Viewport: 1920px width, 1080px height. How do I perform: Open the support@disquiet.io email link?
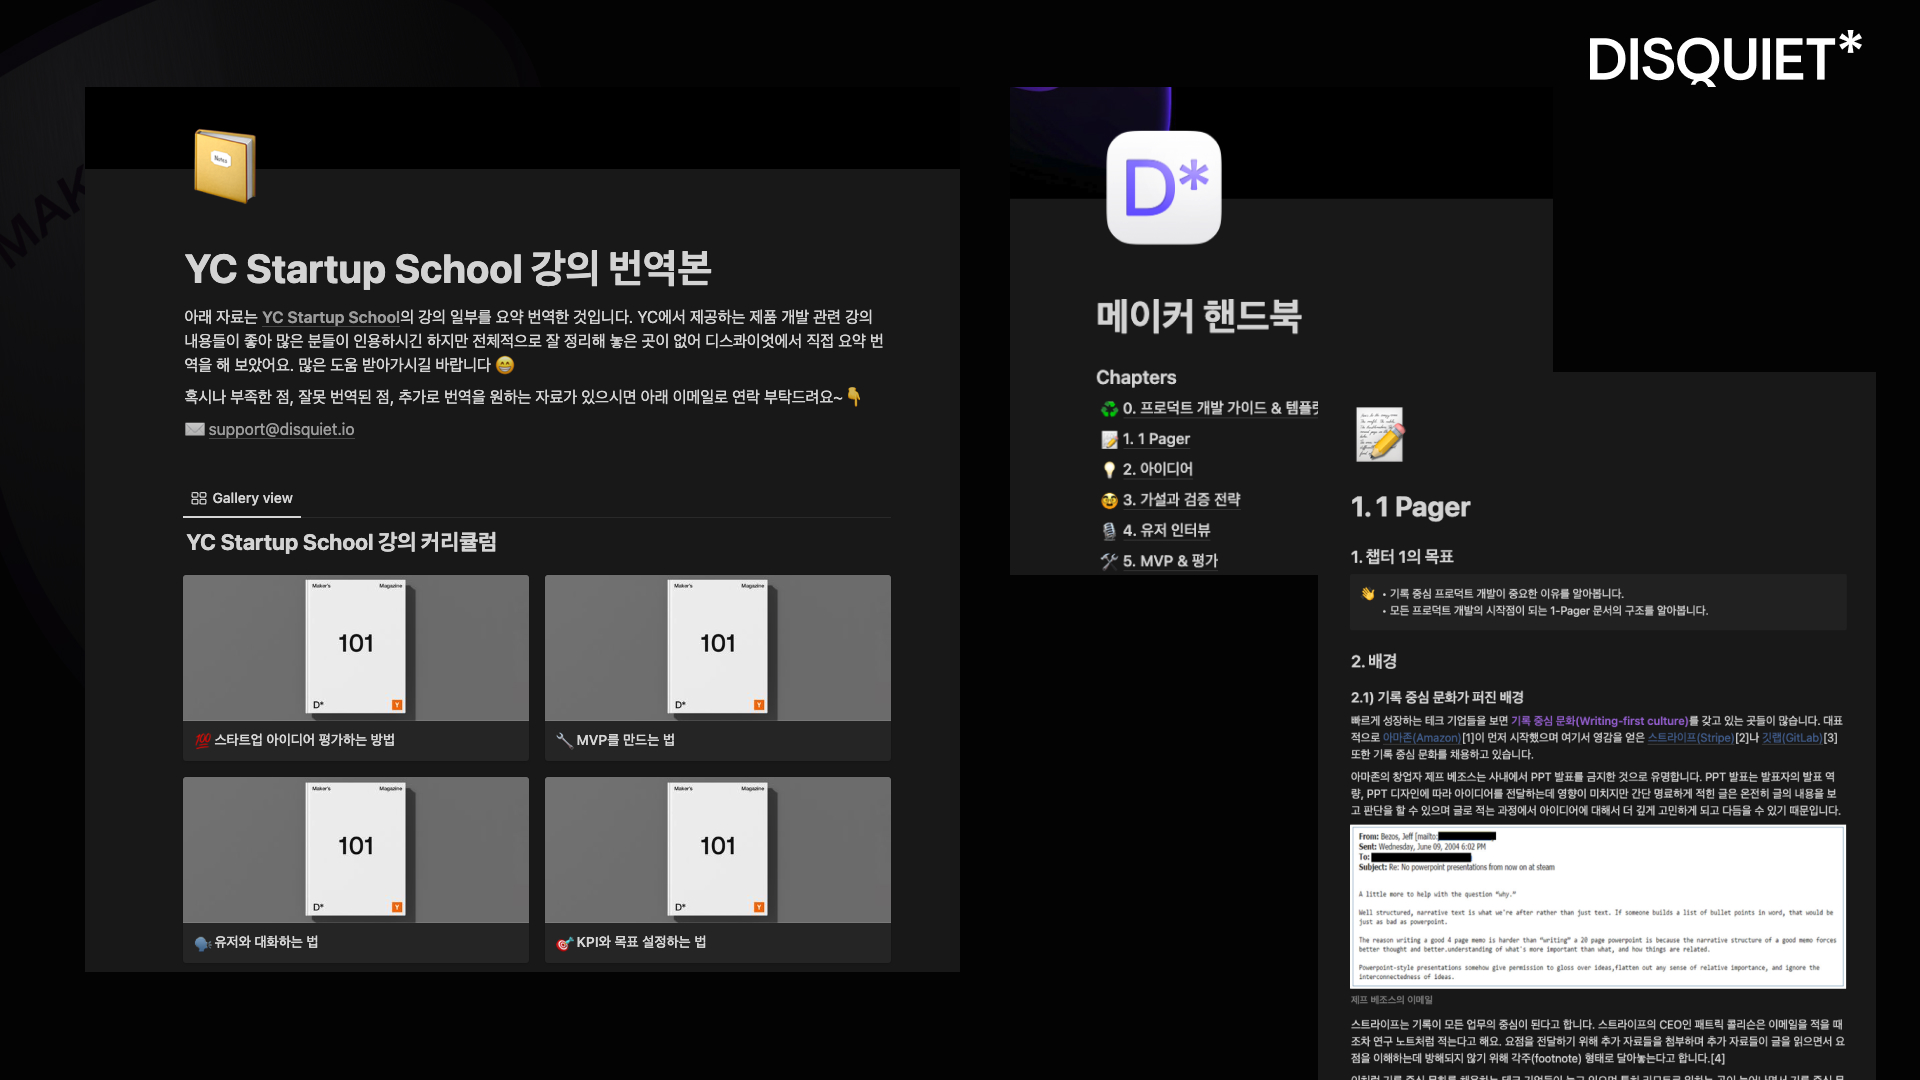(x=281, y=429)
